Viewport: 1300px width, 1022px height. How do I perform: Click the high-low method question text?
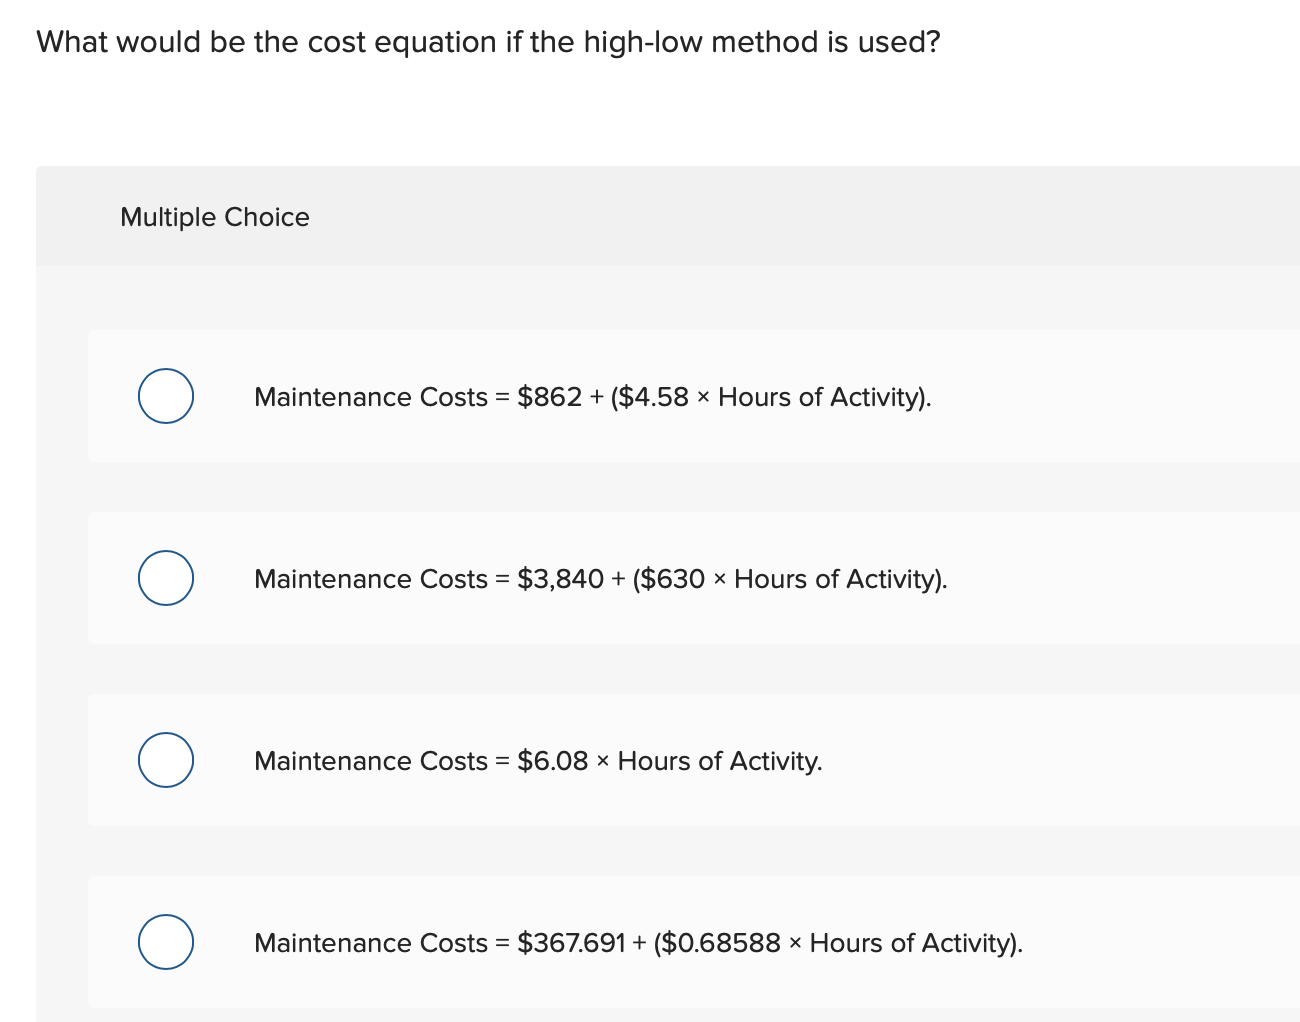pos(488,42)
